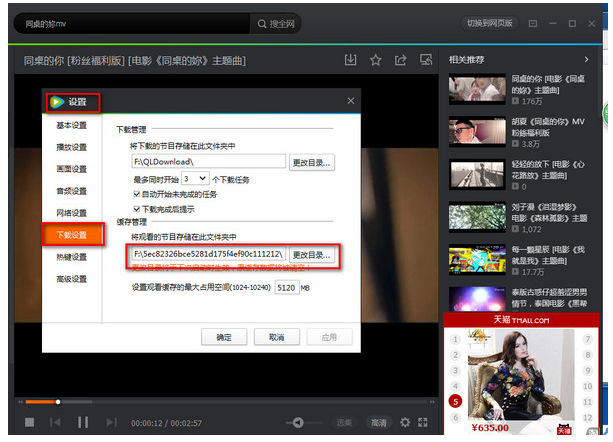Skip to the next video
Viewport: 613px width, 442px height.
(111, 422)
